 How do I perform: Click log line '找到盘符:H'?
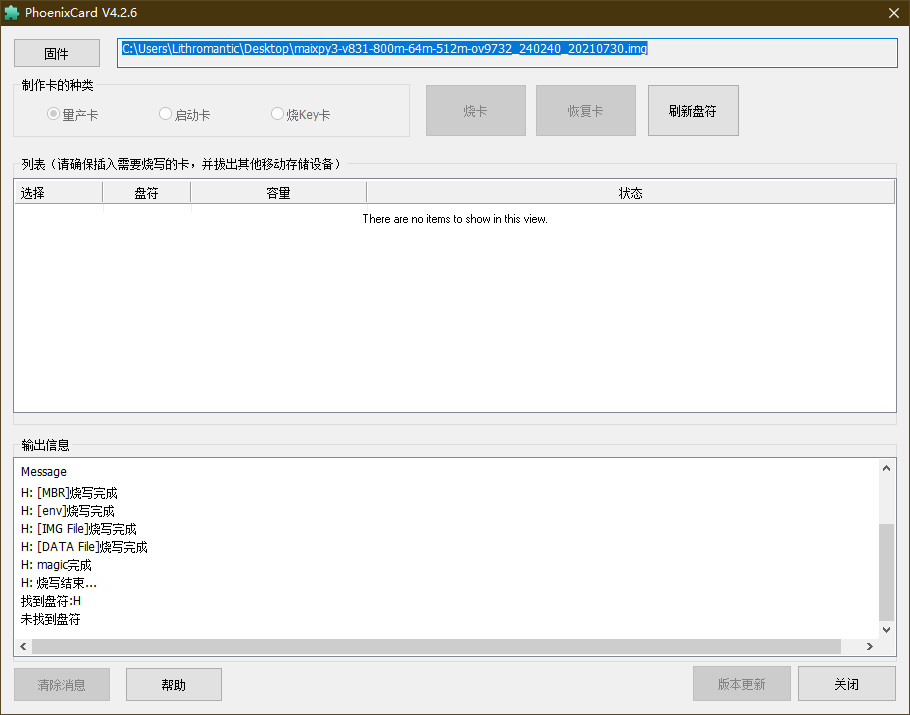click(x=51, y=601)
